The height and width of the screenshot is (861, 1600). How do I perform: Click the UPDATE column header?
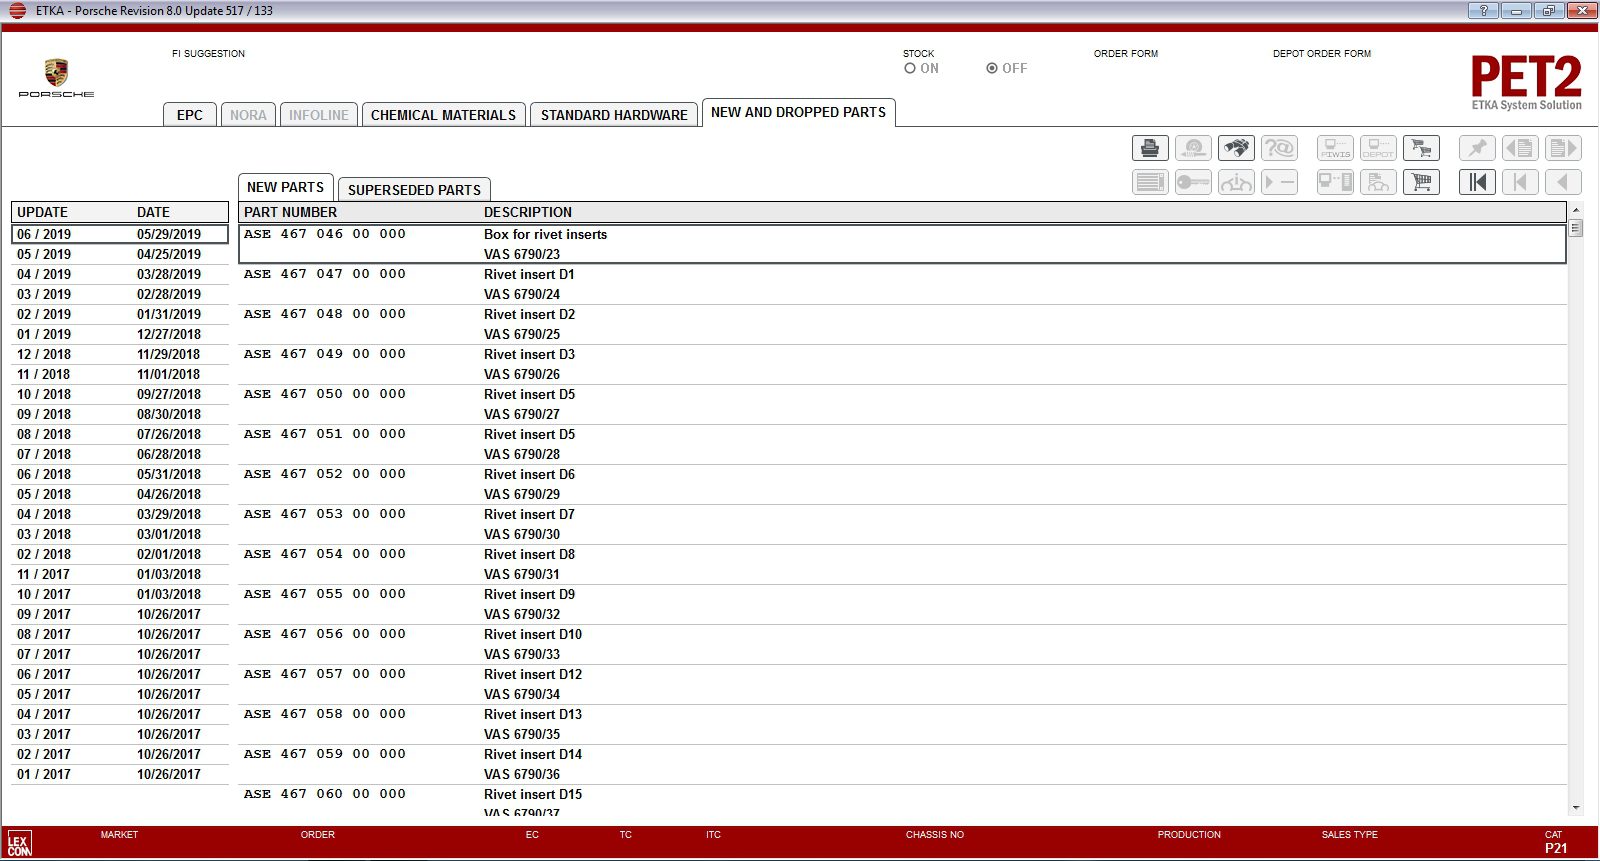[43, 212]
